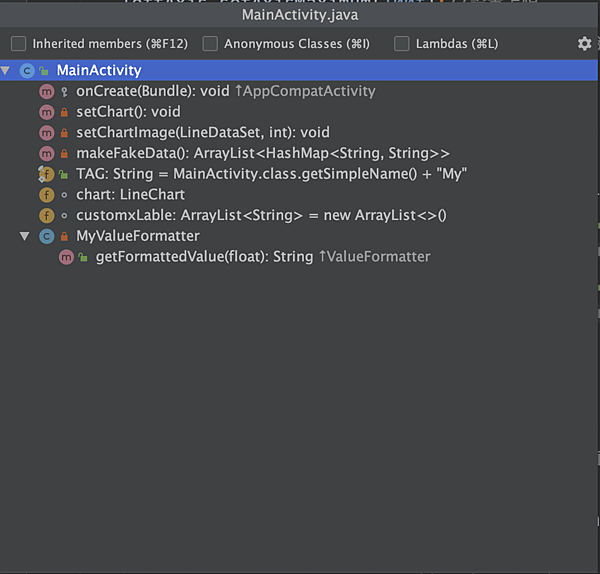Click the private lock icon next to setChart()
Viewport: 600px width, 574px height.
pos(64,112)
